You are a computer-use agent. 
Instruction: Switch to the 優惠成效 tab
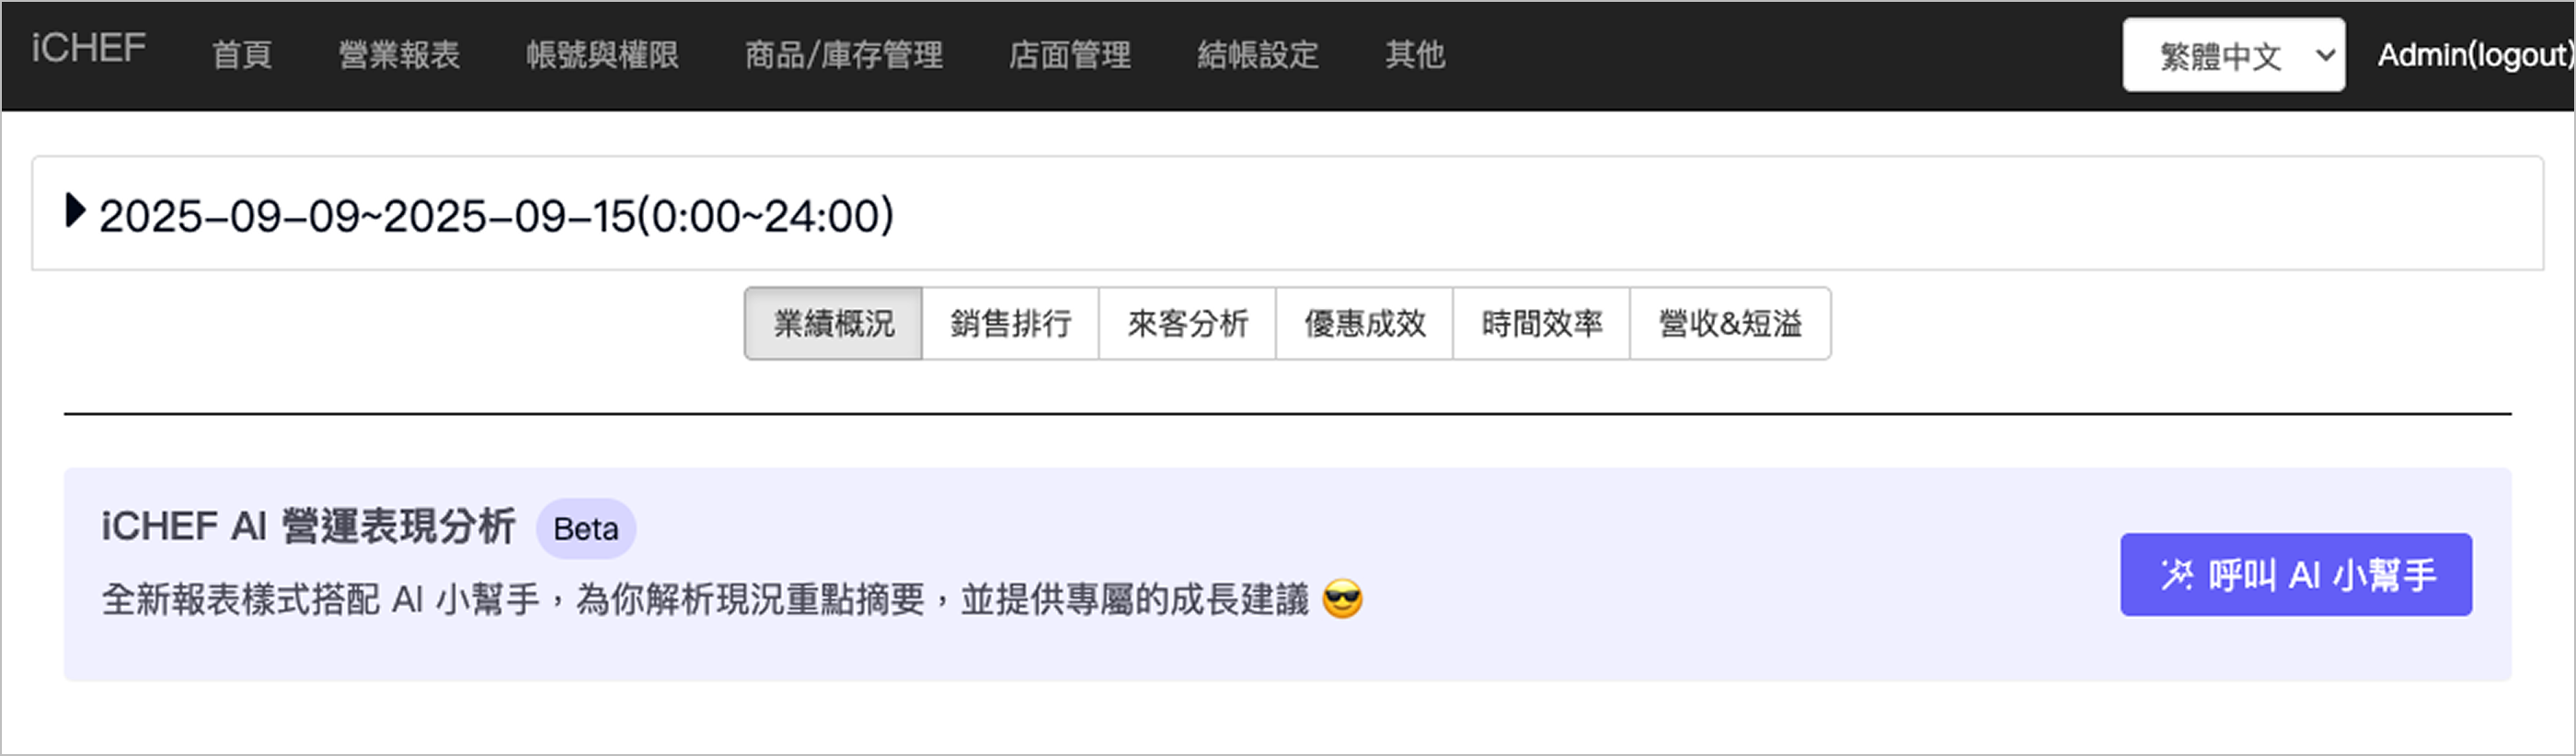1364,324
